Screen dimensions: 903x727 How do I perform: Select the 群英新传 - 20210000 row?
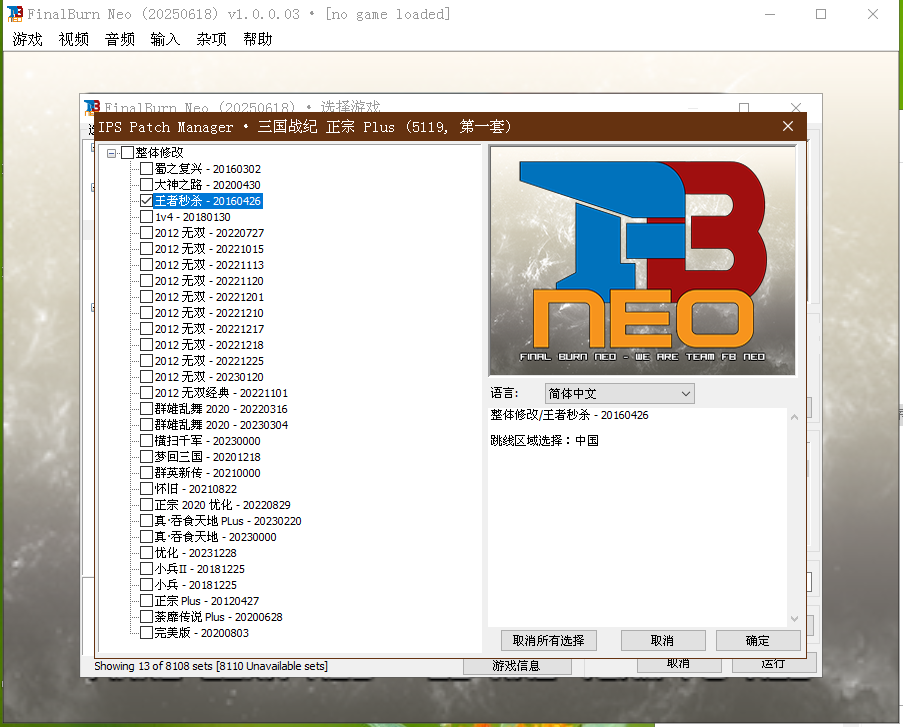[x=207, y=473]
